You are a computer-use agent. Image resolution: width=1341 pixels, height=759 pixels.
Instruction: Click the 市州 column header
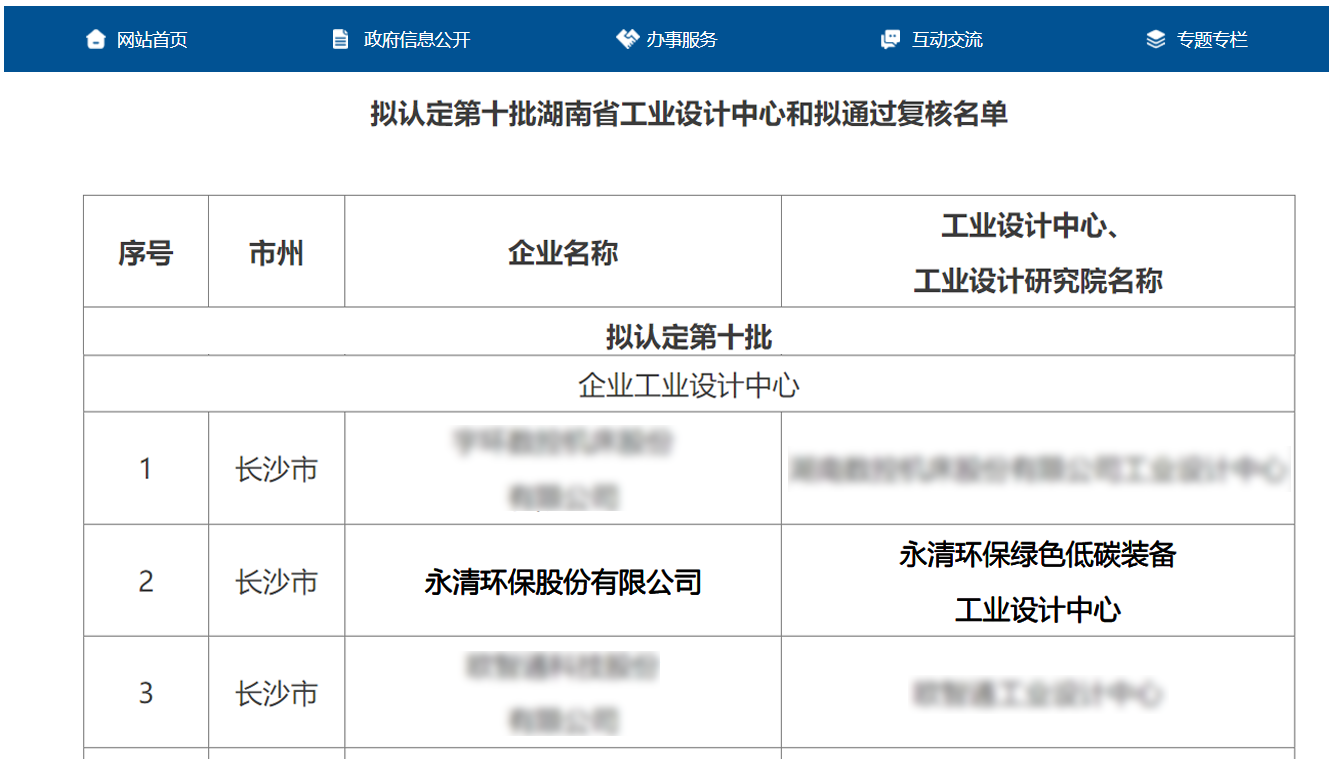click(276, 253)
